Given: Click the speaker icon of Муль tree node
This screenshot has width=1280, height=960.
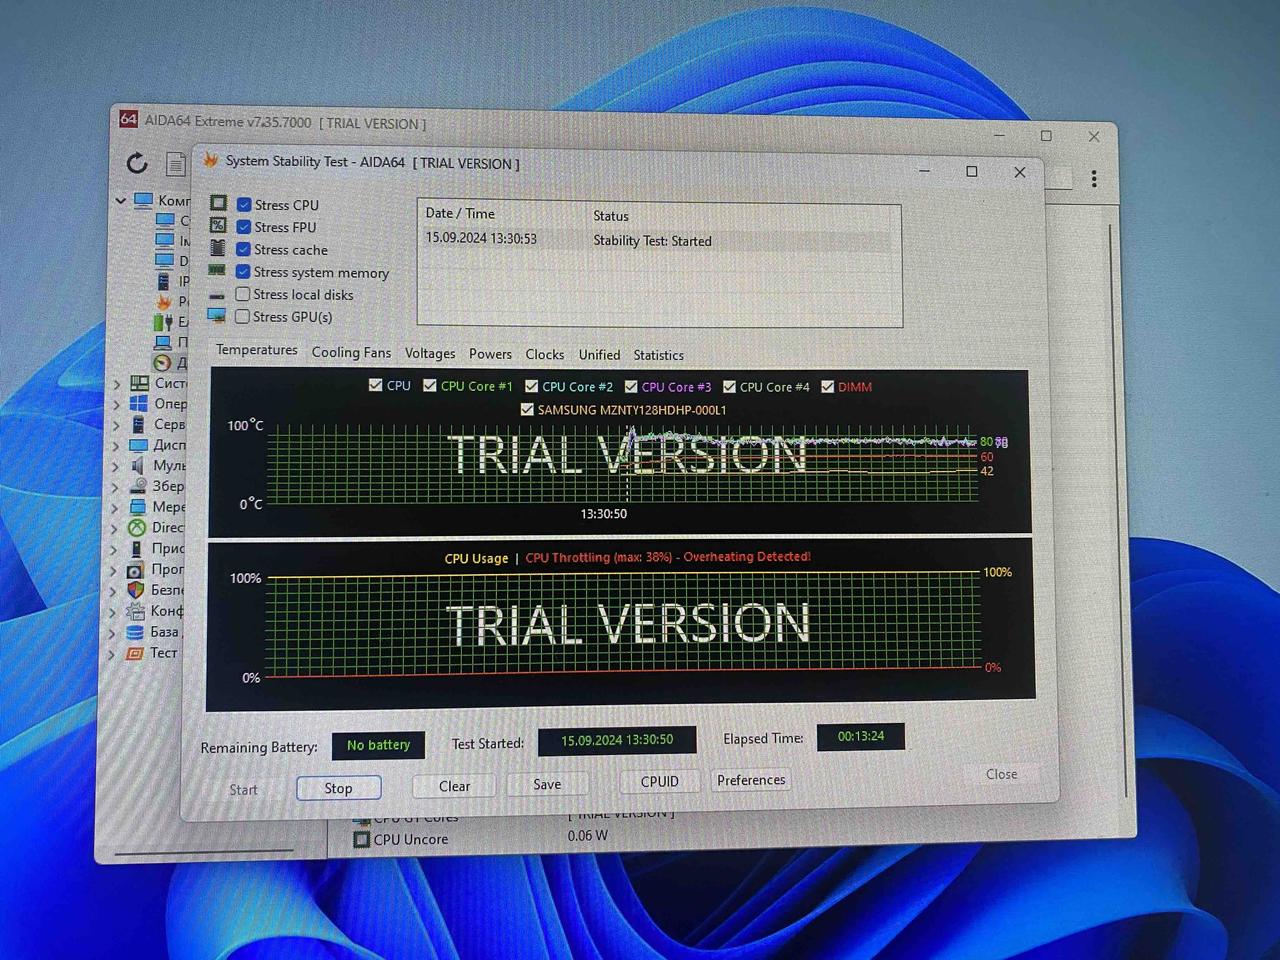Looking at the screenshot, I should click(x=137, y=466).
